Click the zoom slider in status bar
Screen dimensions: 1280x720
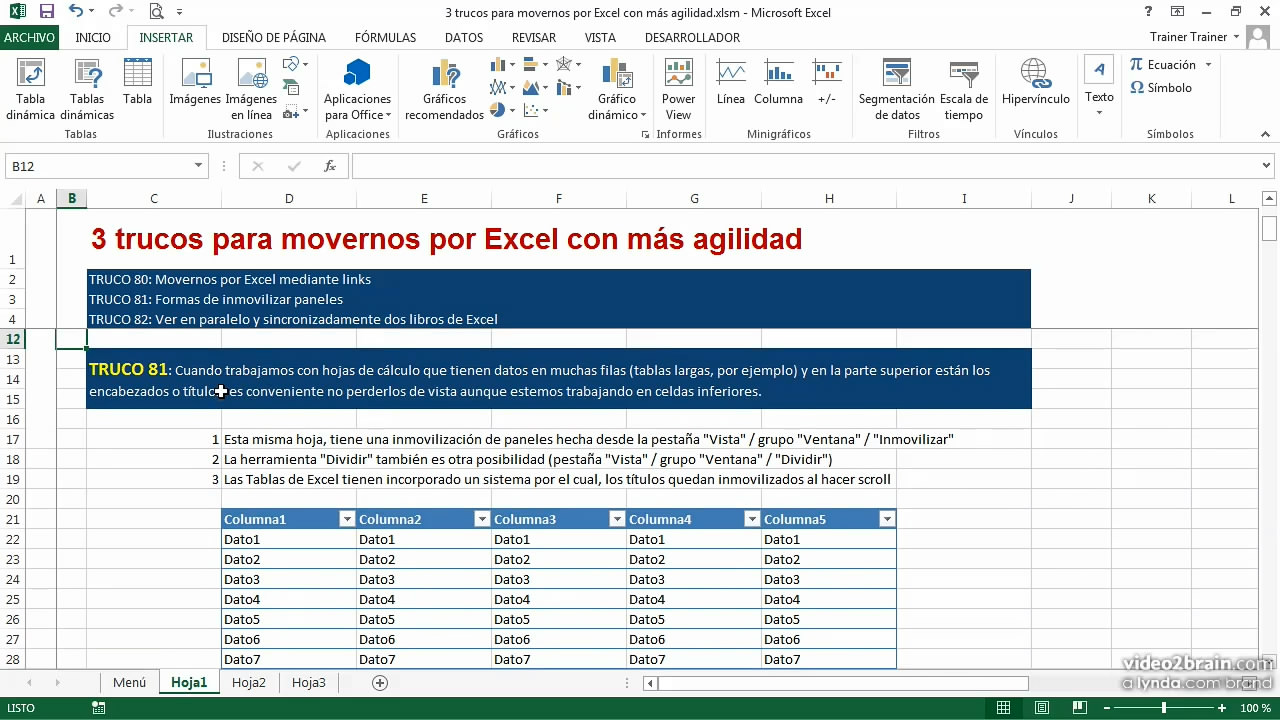click(x=1163, y=708)
